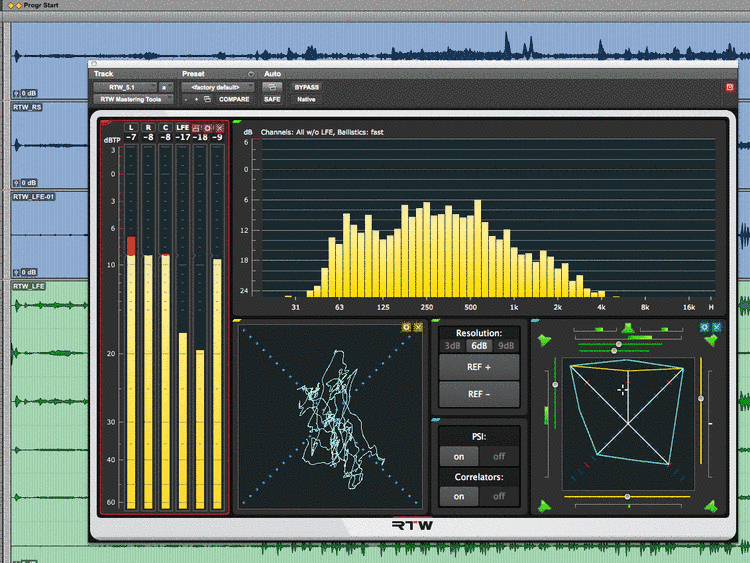
Task: Open the automation enable window icon
Action: (272, 87)
